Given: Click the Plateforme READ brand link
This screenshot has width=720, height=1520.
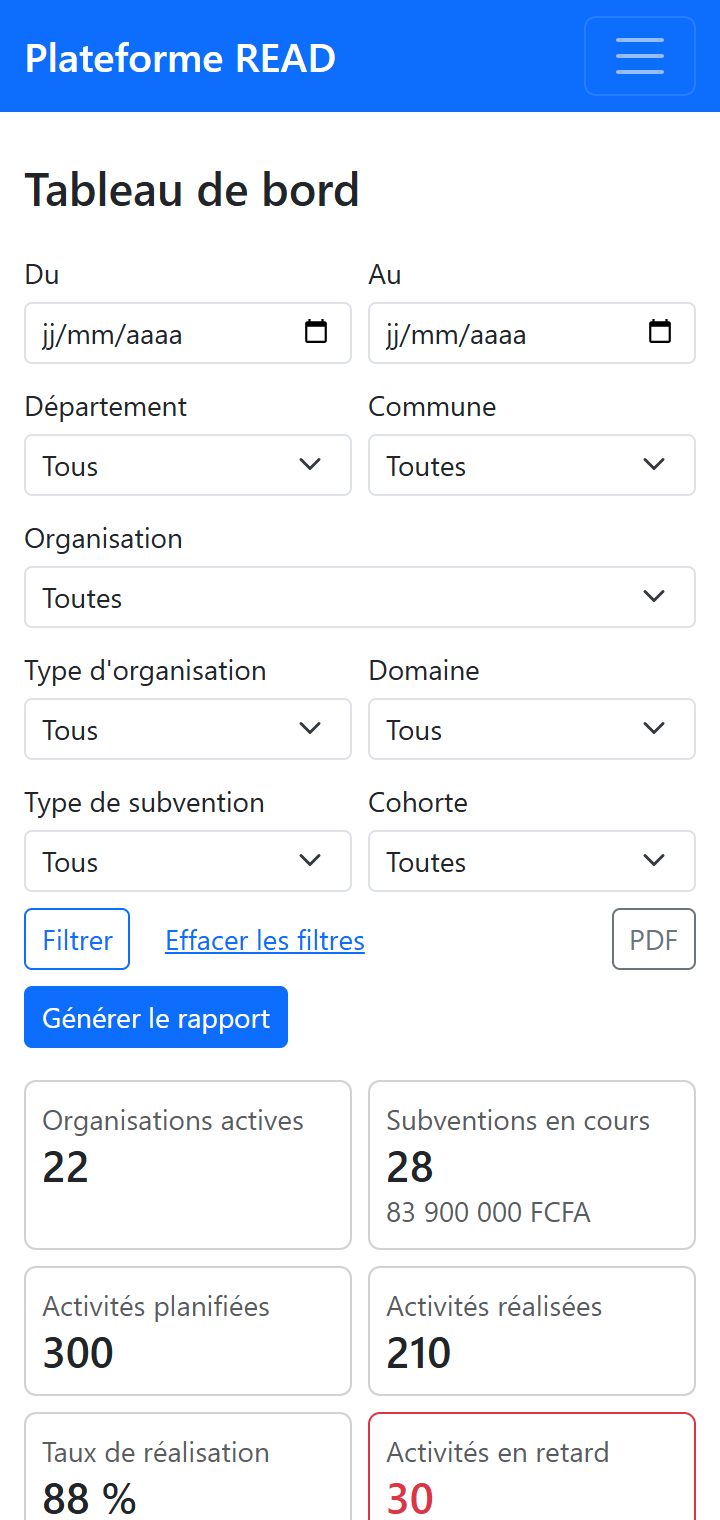Looking at the screenshot, I should click(x=180, y=58).
